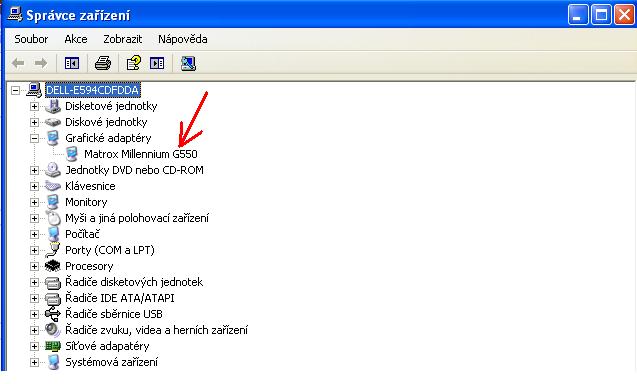The image size is (637, 384).
Task: Click the Jednotky DVD nebo CD-ROM disc icon
Action: click(x=53, y=170)
